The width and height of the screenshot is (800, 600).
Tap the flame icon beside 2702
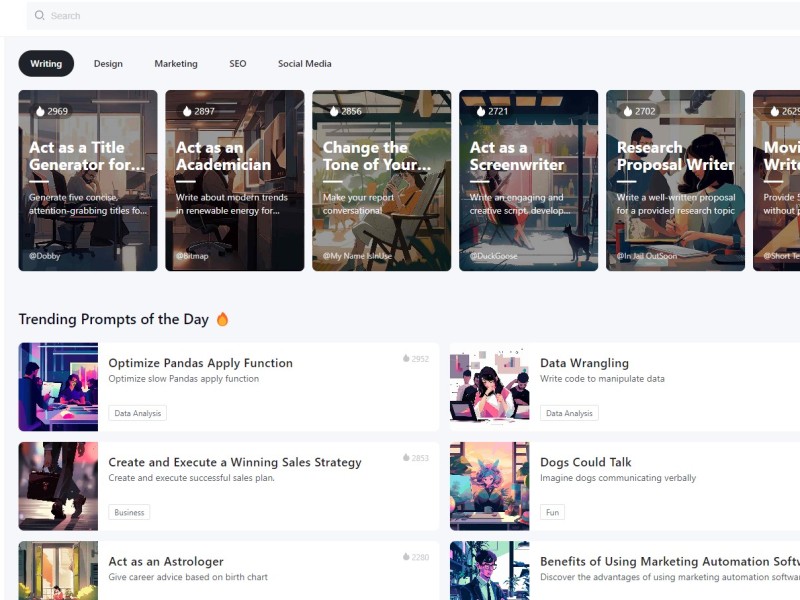(x=628, y=111)
